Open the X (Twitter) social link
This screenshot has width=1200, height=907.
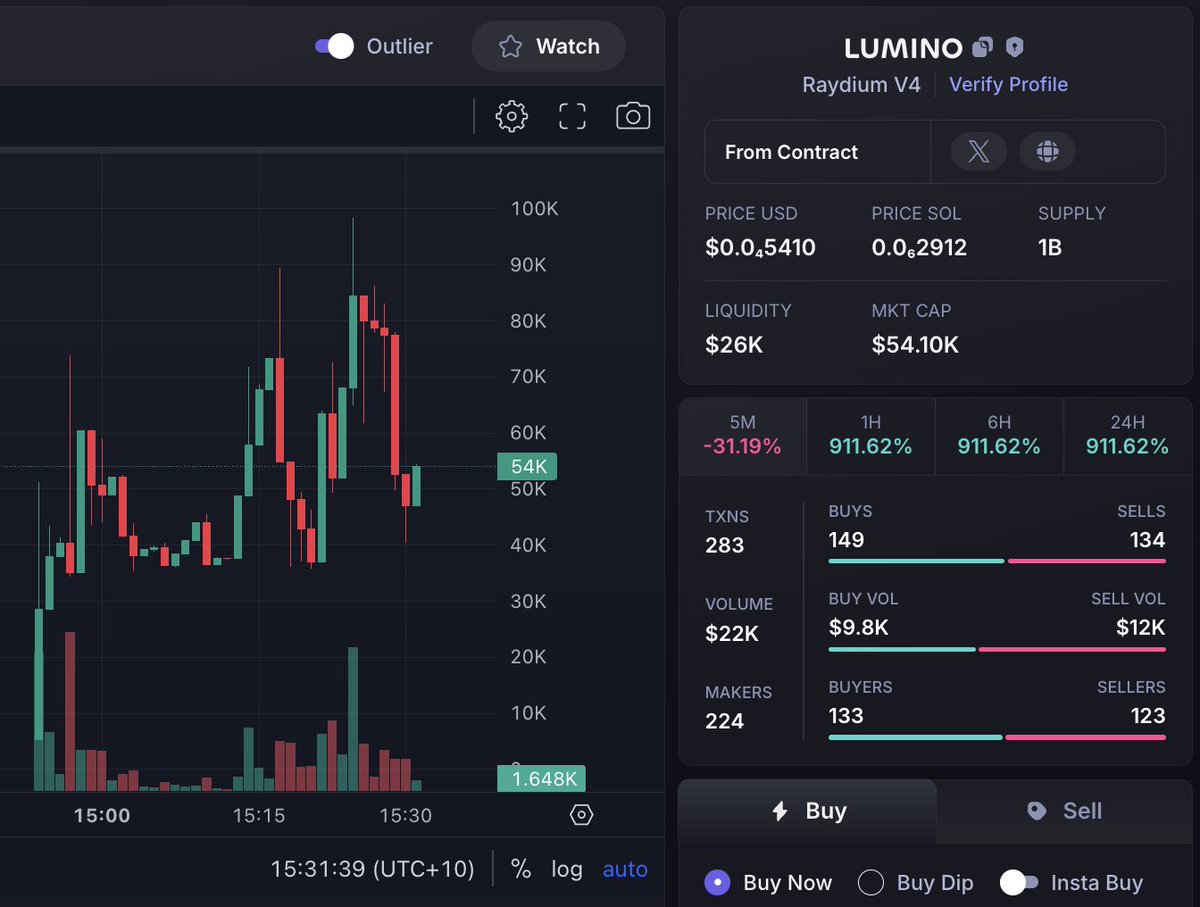[x=978, y=152]
